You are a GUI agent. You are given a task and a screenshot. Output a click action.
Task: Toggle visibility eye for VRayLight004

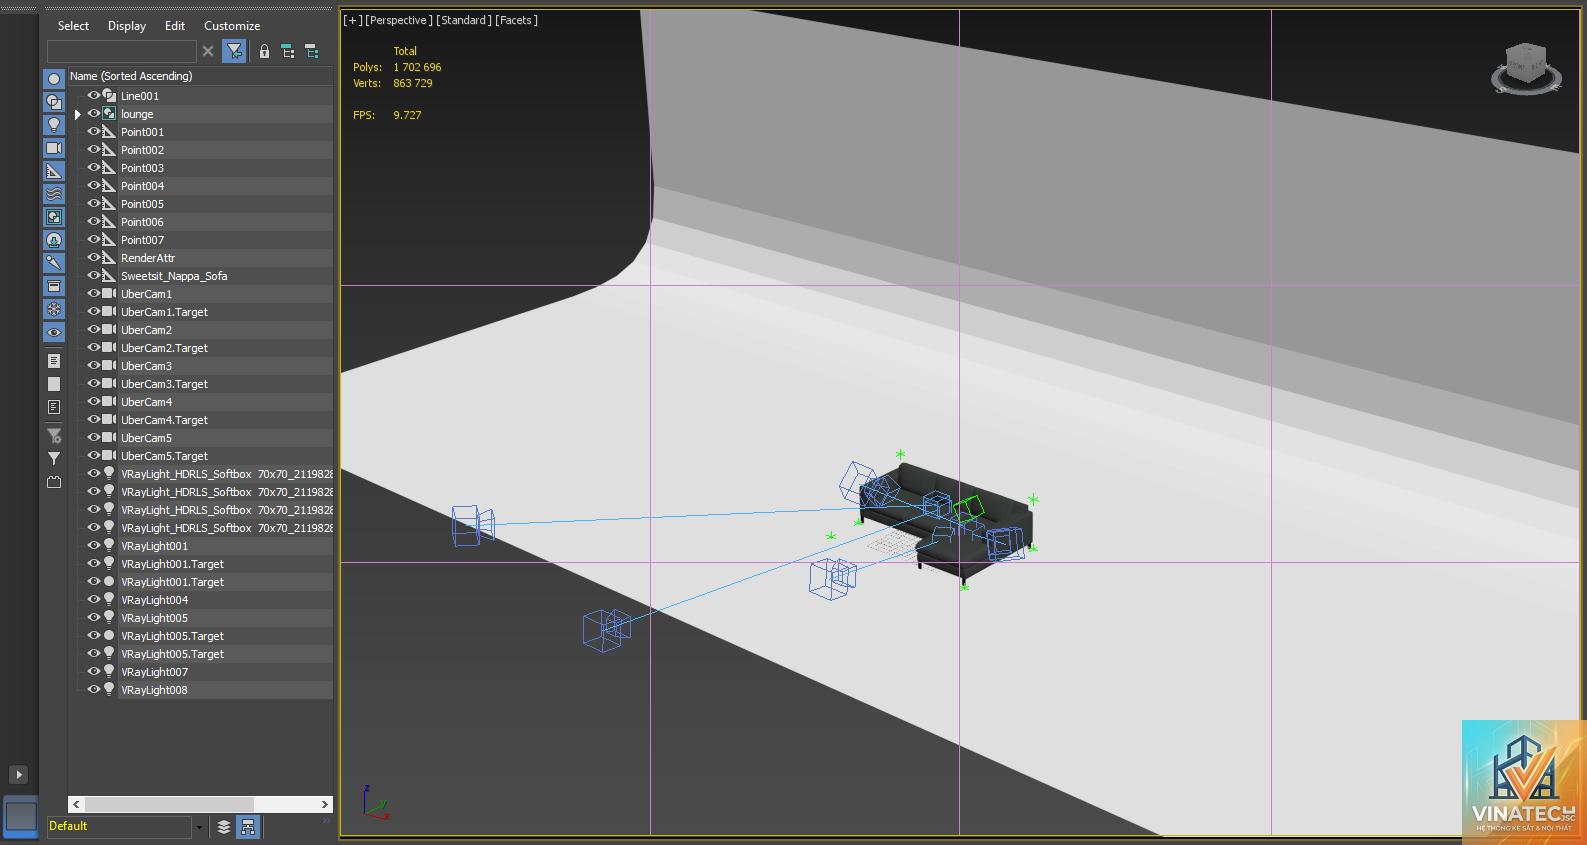click(x=94, y=600)
